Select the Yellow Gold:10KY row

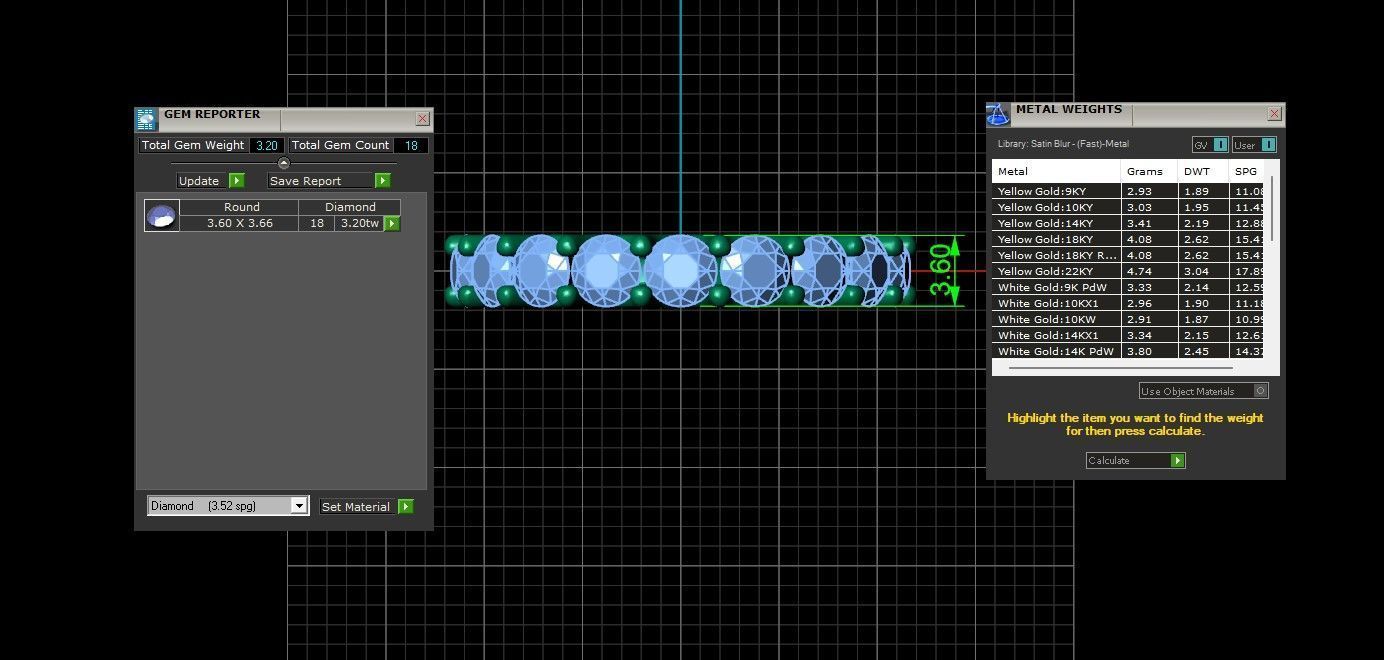(x=1130, y=207)
